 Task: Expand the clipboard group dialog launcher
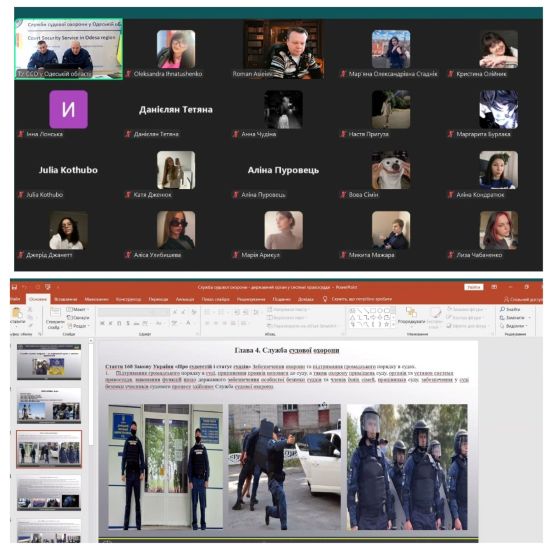(x=39, y=334)
